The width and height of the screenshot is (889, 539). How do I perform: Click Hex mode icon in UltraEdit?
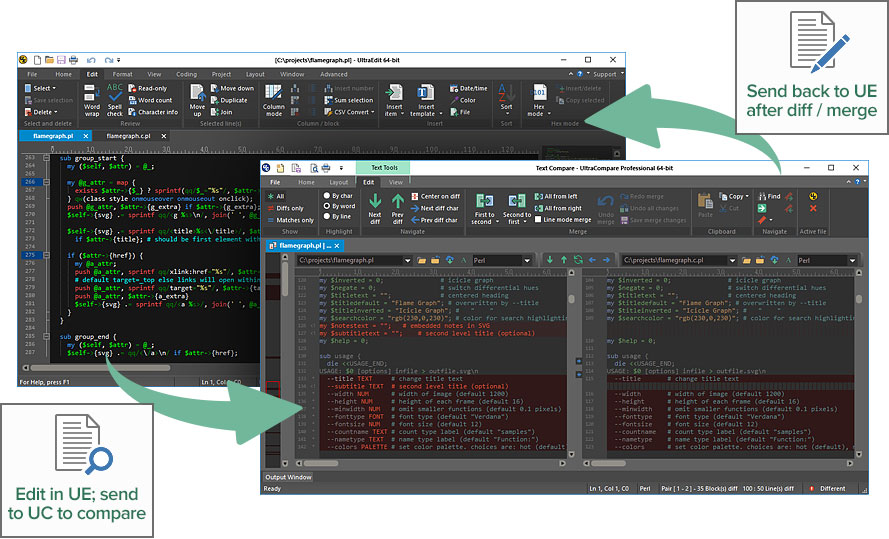539,93
